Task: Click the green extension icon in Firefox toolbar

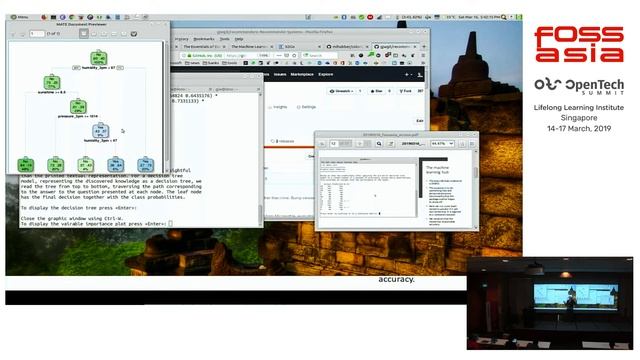Action: click(371, 54)
